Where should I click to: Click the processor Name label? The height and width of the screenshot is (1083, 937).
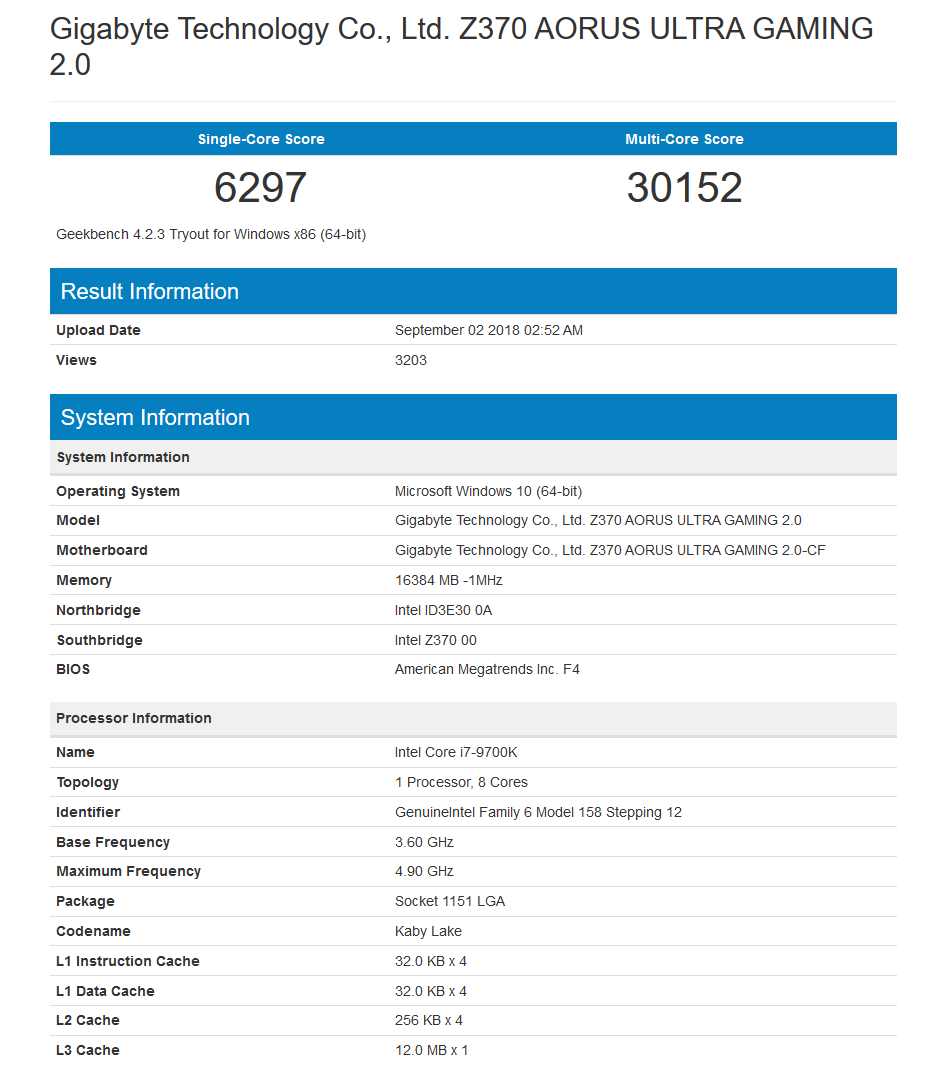click(x=75, y=752)
